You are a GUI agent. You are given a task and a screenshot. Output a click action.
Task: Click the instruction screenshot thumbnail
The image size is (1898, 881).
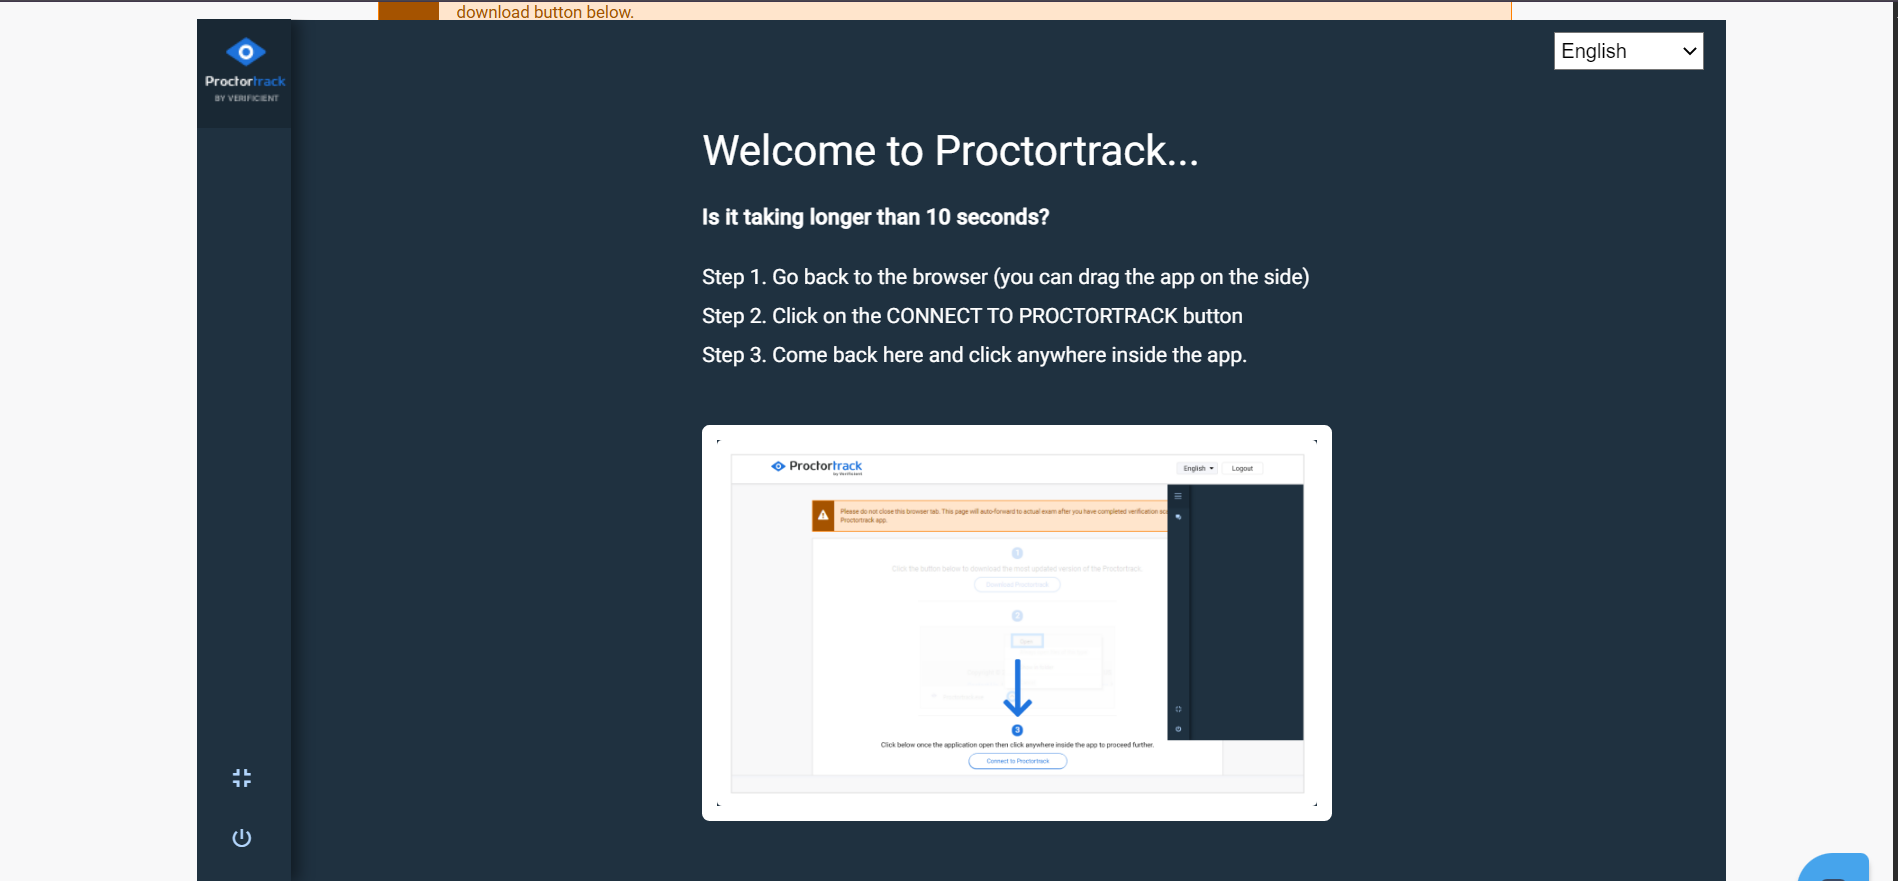pos(1017,623)
